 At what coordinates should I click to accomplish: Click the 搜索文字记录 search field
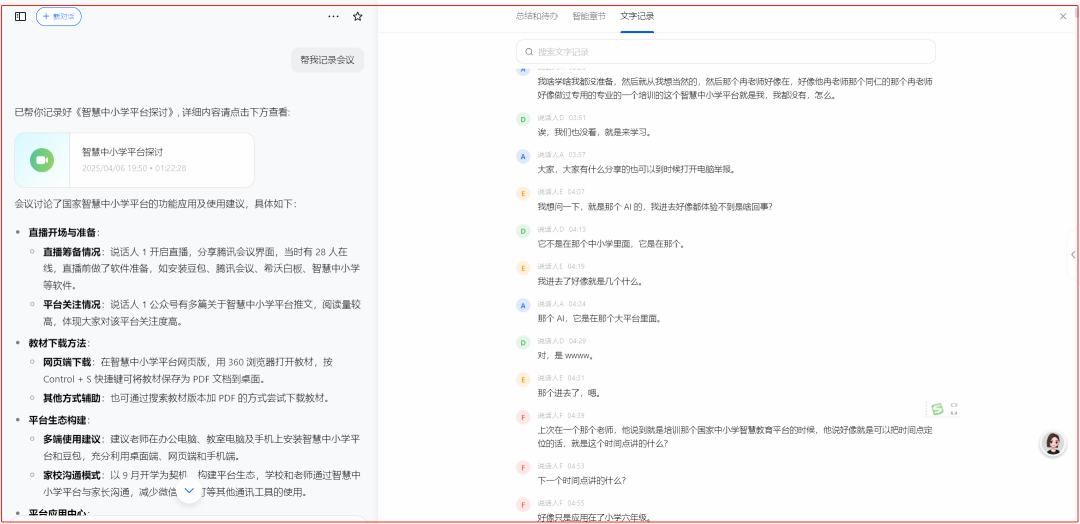point(726,52)
